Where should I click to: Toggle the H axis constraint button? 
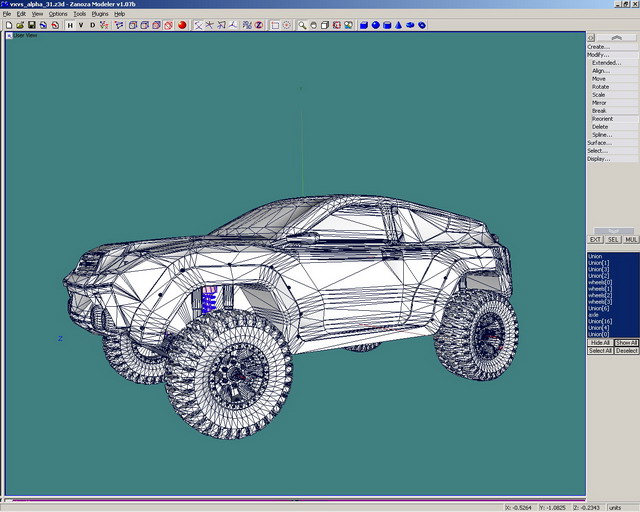(x=70, y=25)
